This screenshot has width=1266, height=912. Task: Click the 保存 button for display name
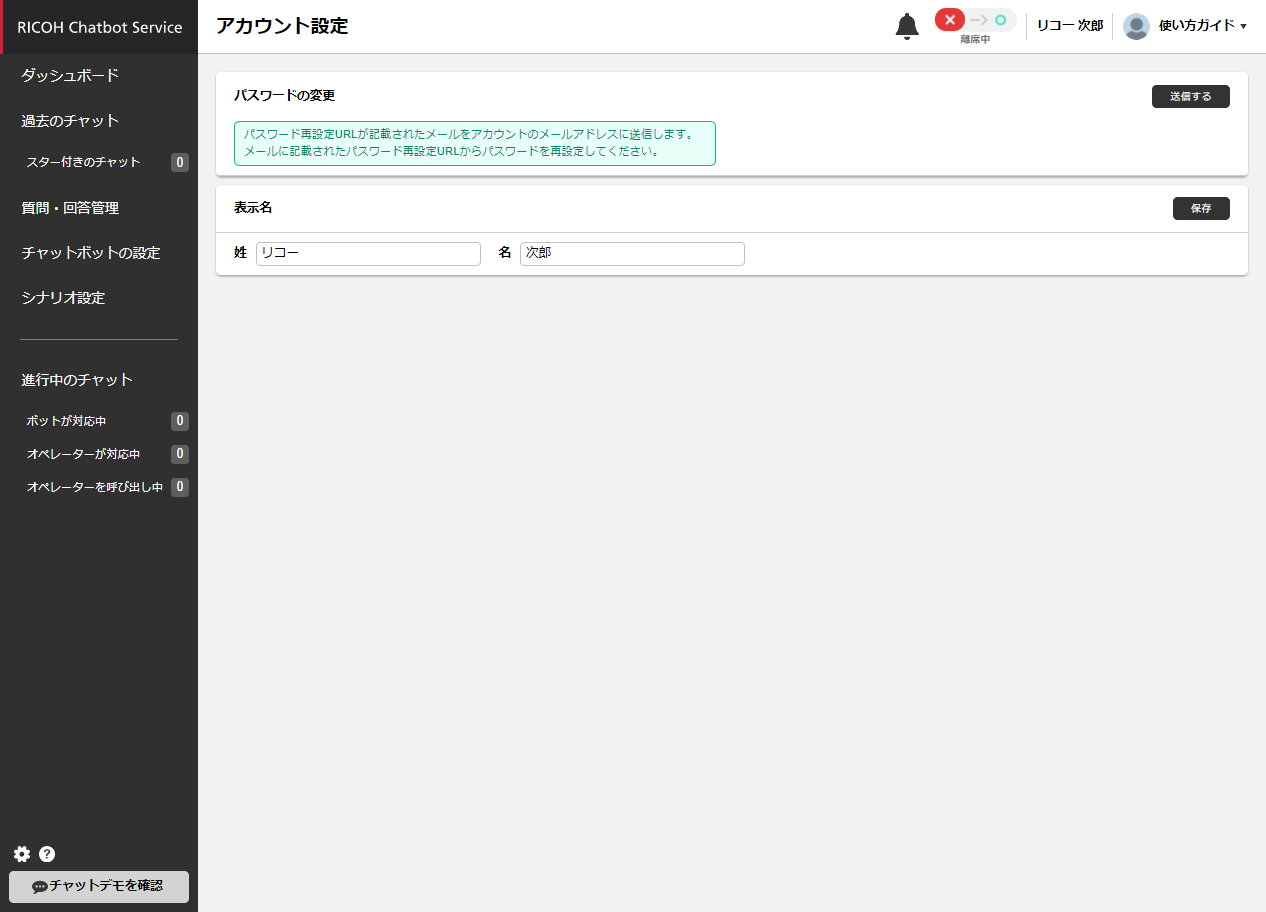(x=1200, y=208)
